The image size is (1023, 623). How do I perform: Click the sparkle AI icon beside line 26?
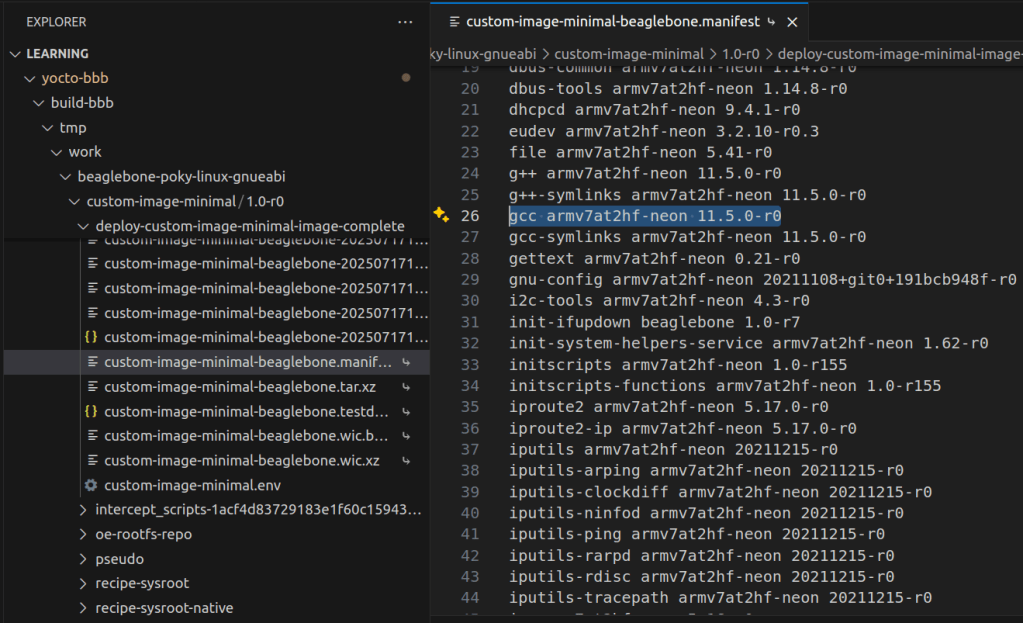pyautogui.click(x=440, y=215)
